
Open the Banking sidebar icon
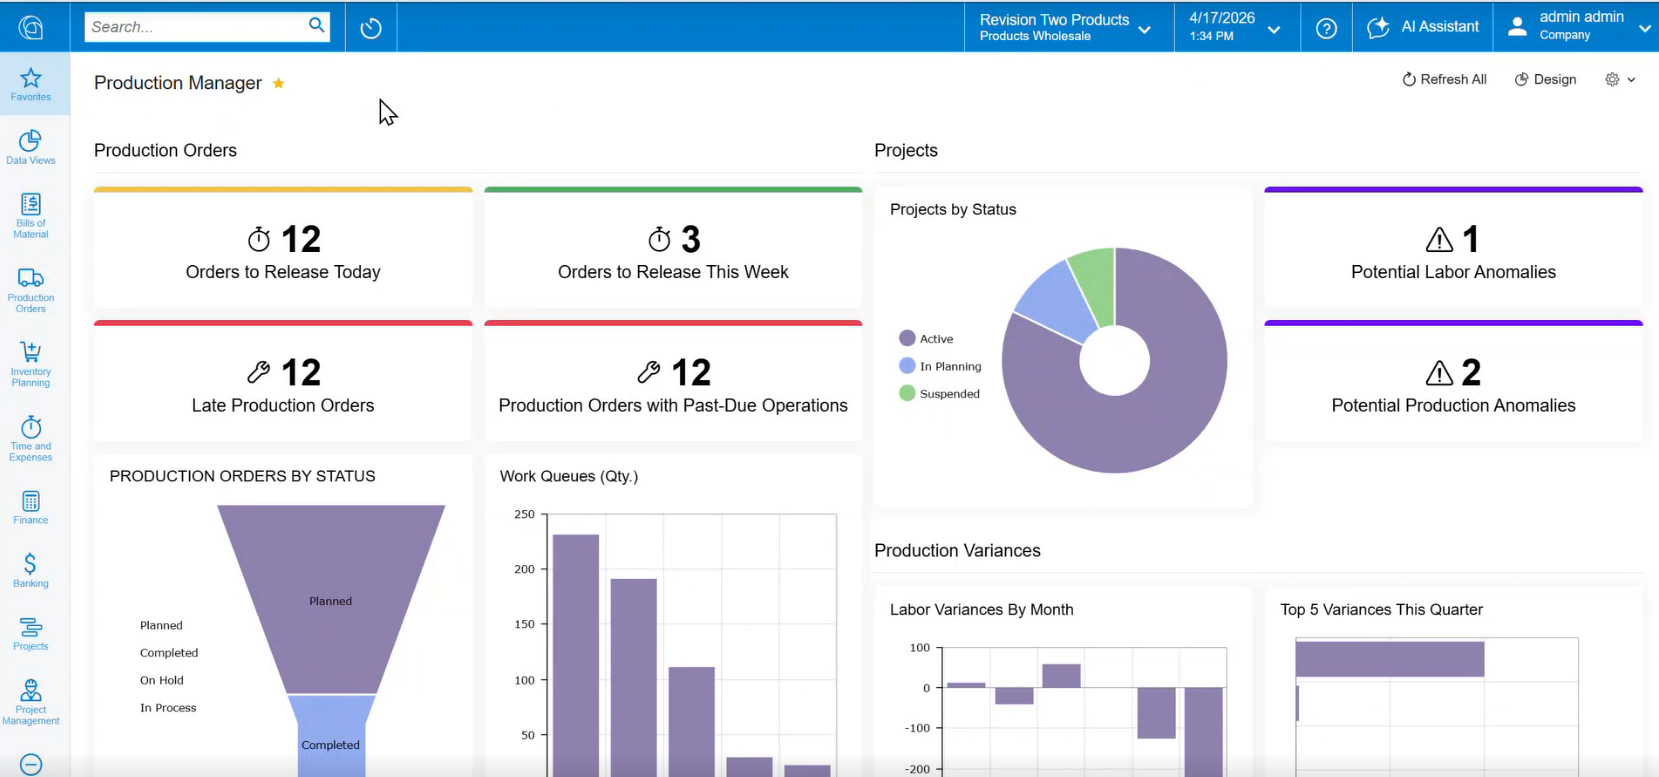pyautogui.click(x=31, y=570)
